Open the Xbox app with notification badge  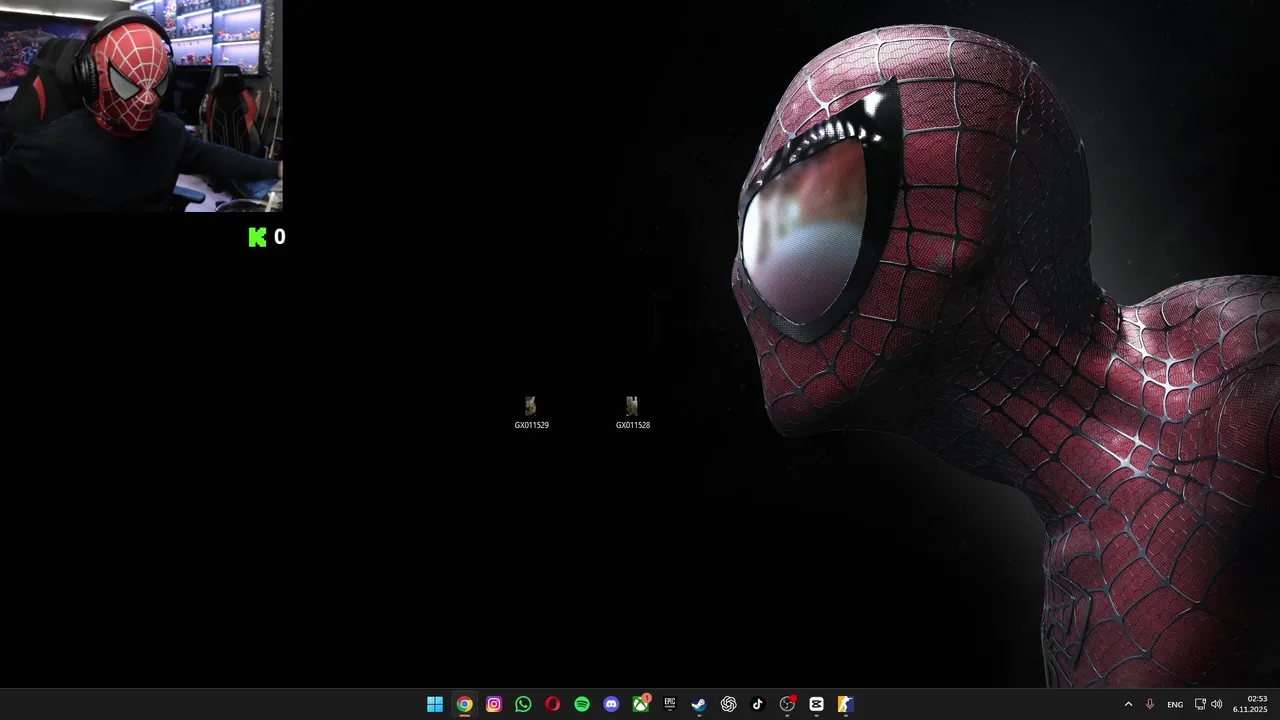click(641, 703)
